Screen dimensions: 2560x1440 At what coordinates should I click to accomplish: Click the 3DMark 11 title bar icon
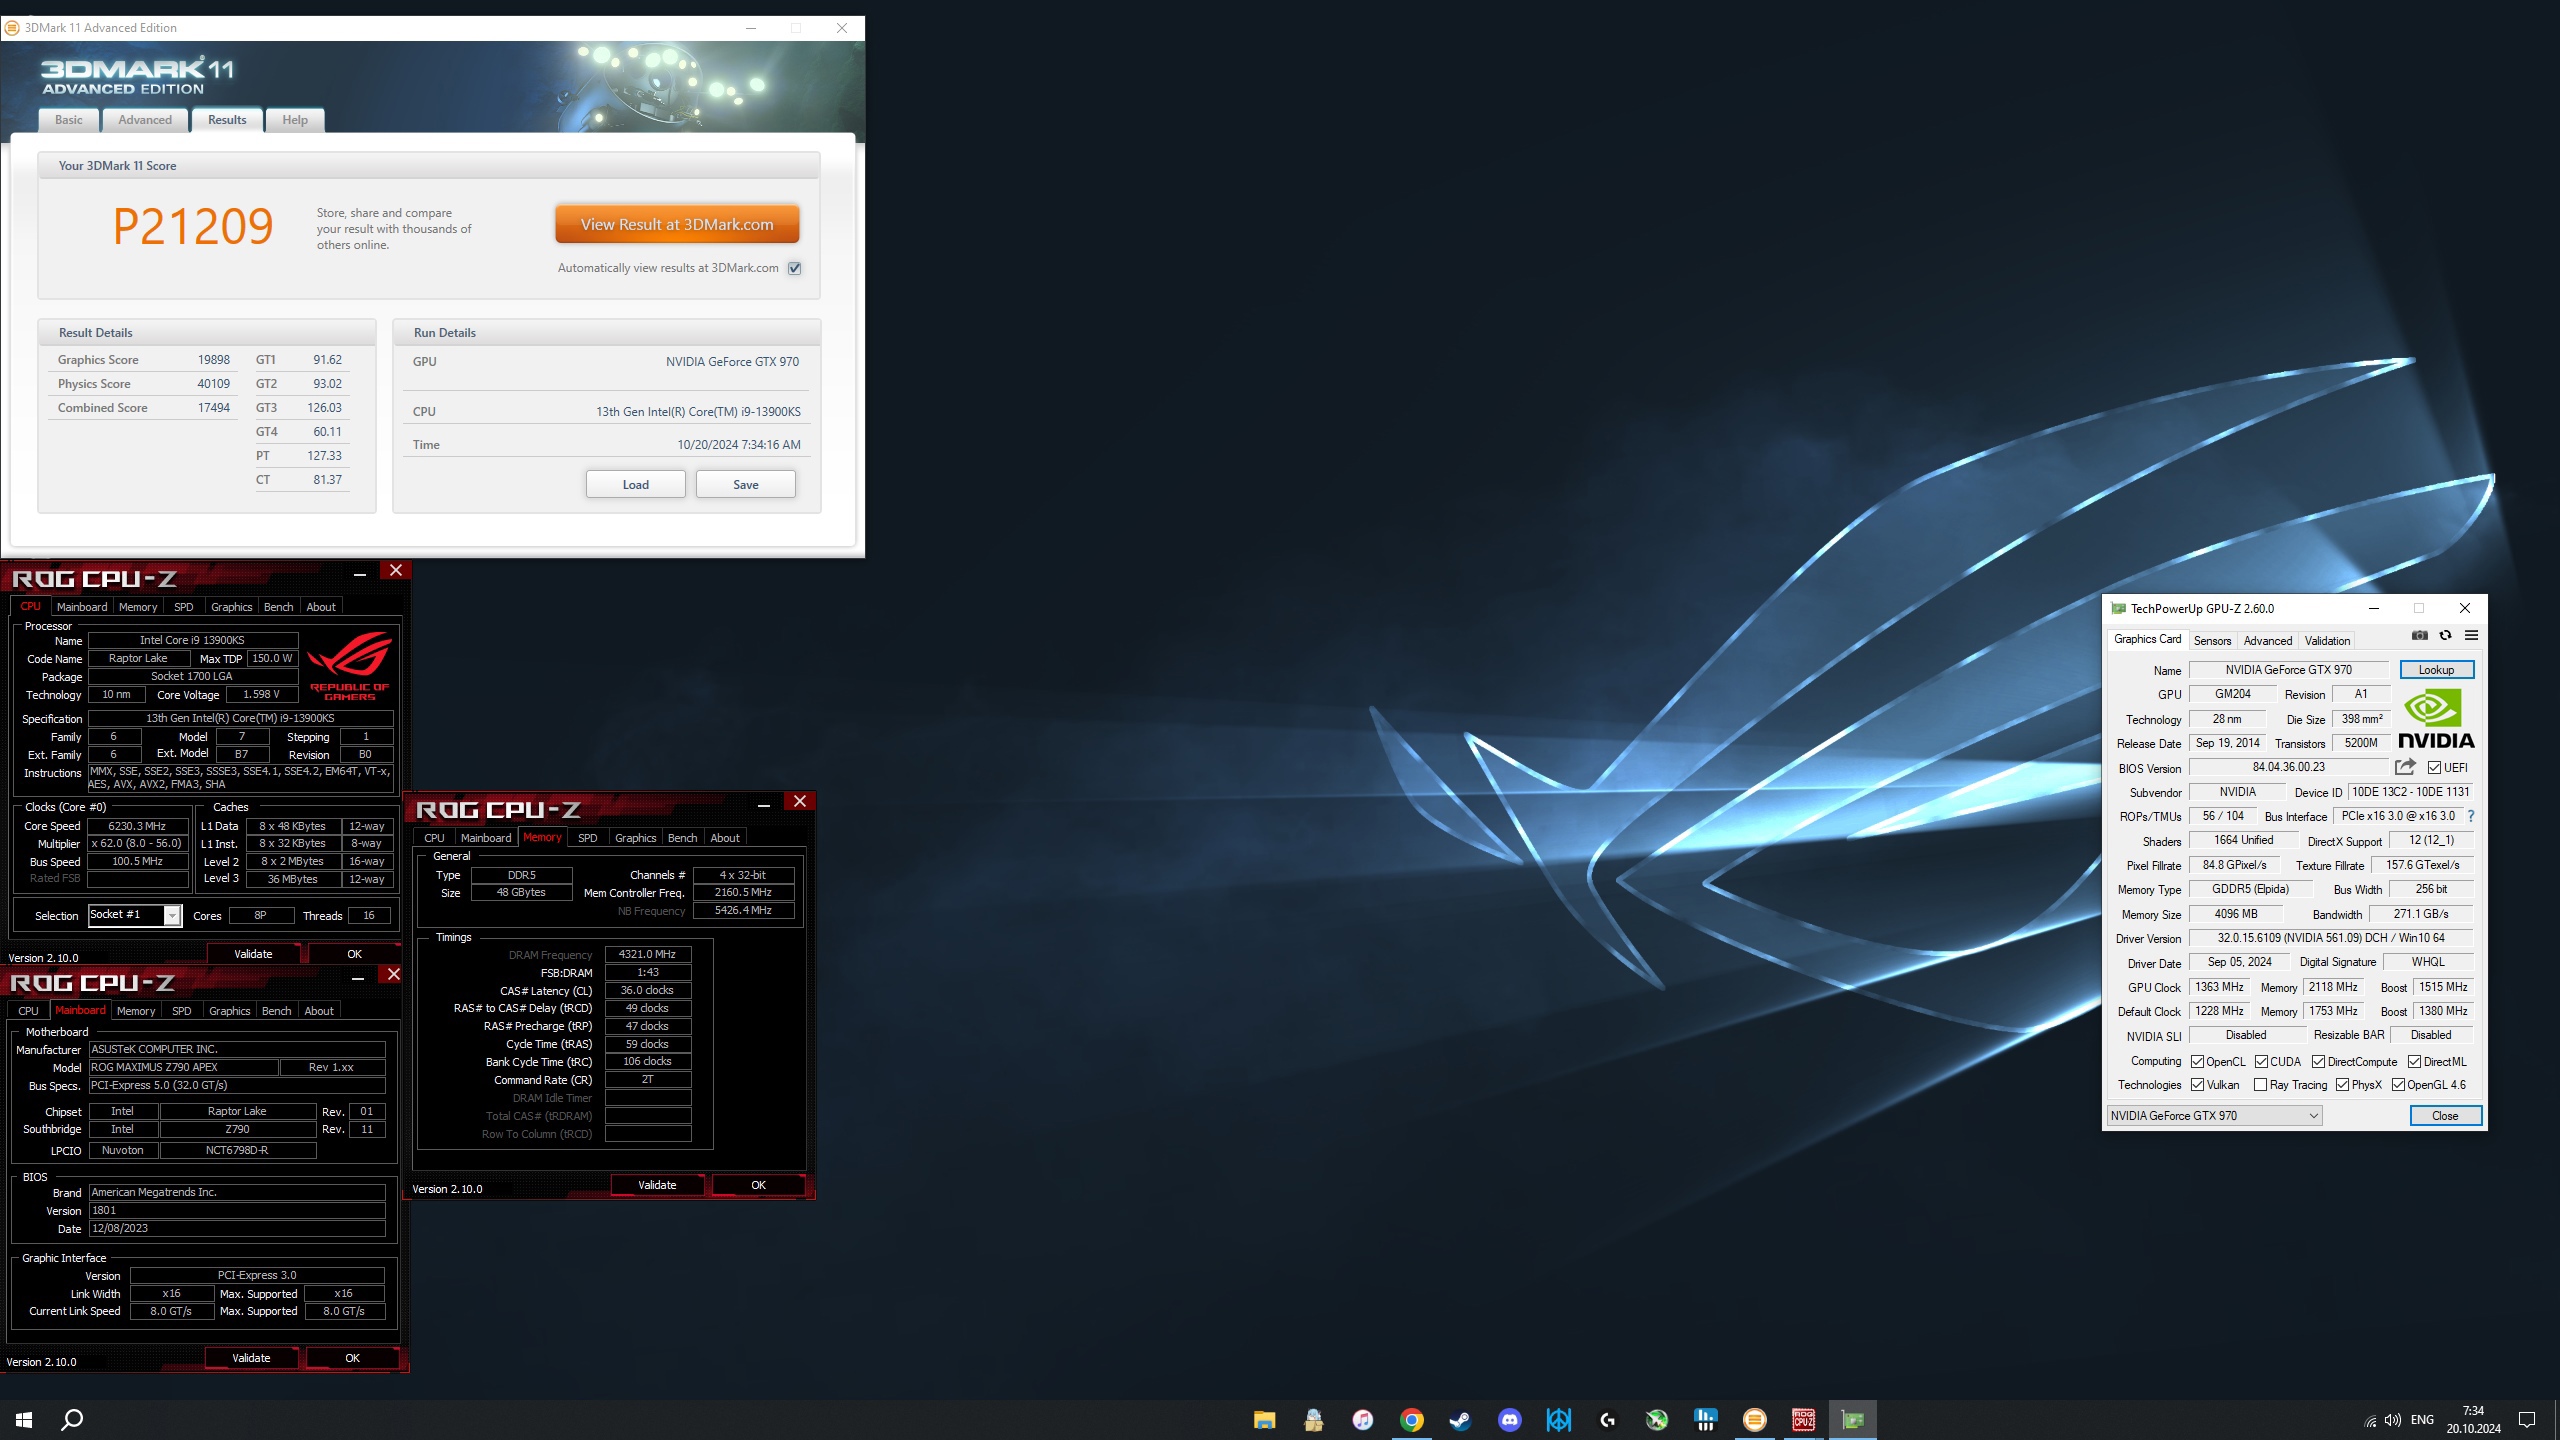12,28
